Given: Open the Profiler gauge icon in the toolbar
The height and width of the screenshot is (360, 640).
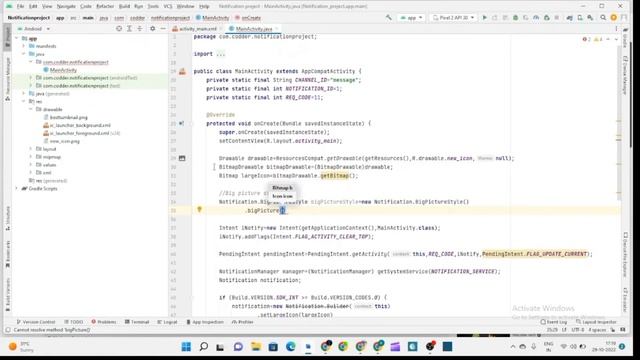Looking at the screenshot, I should [536, 18].
